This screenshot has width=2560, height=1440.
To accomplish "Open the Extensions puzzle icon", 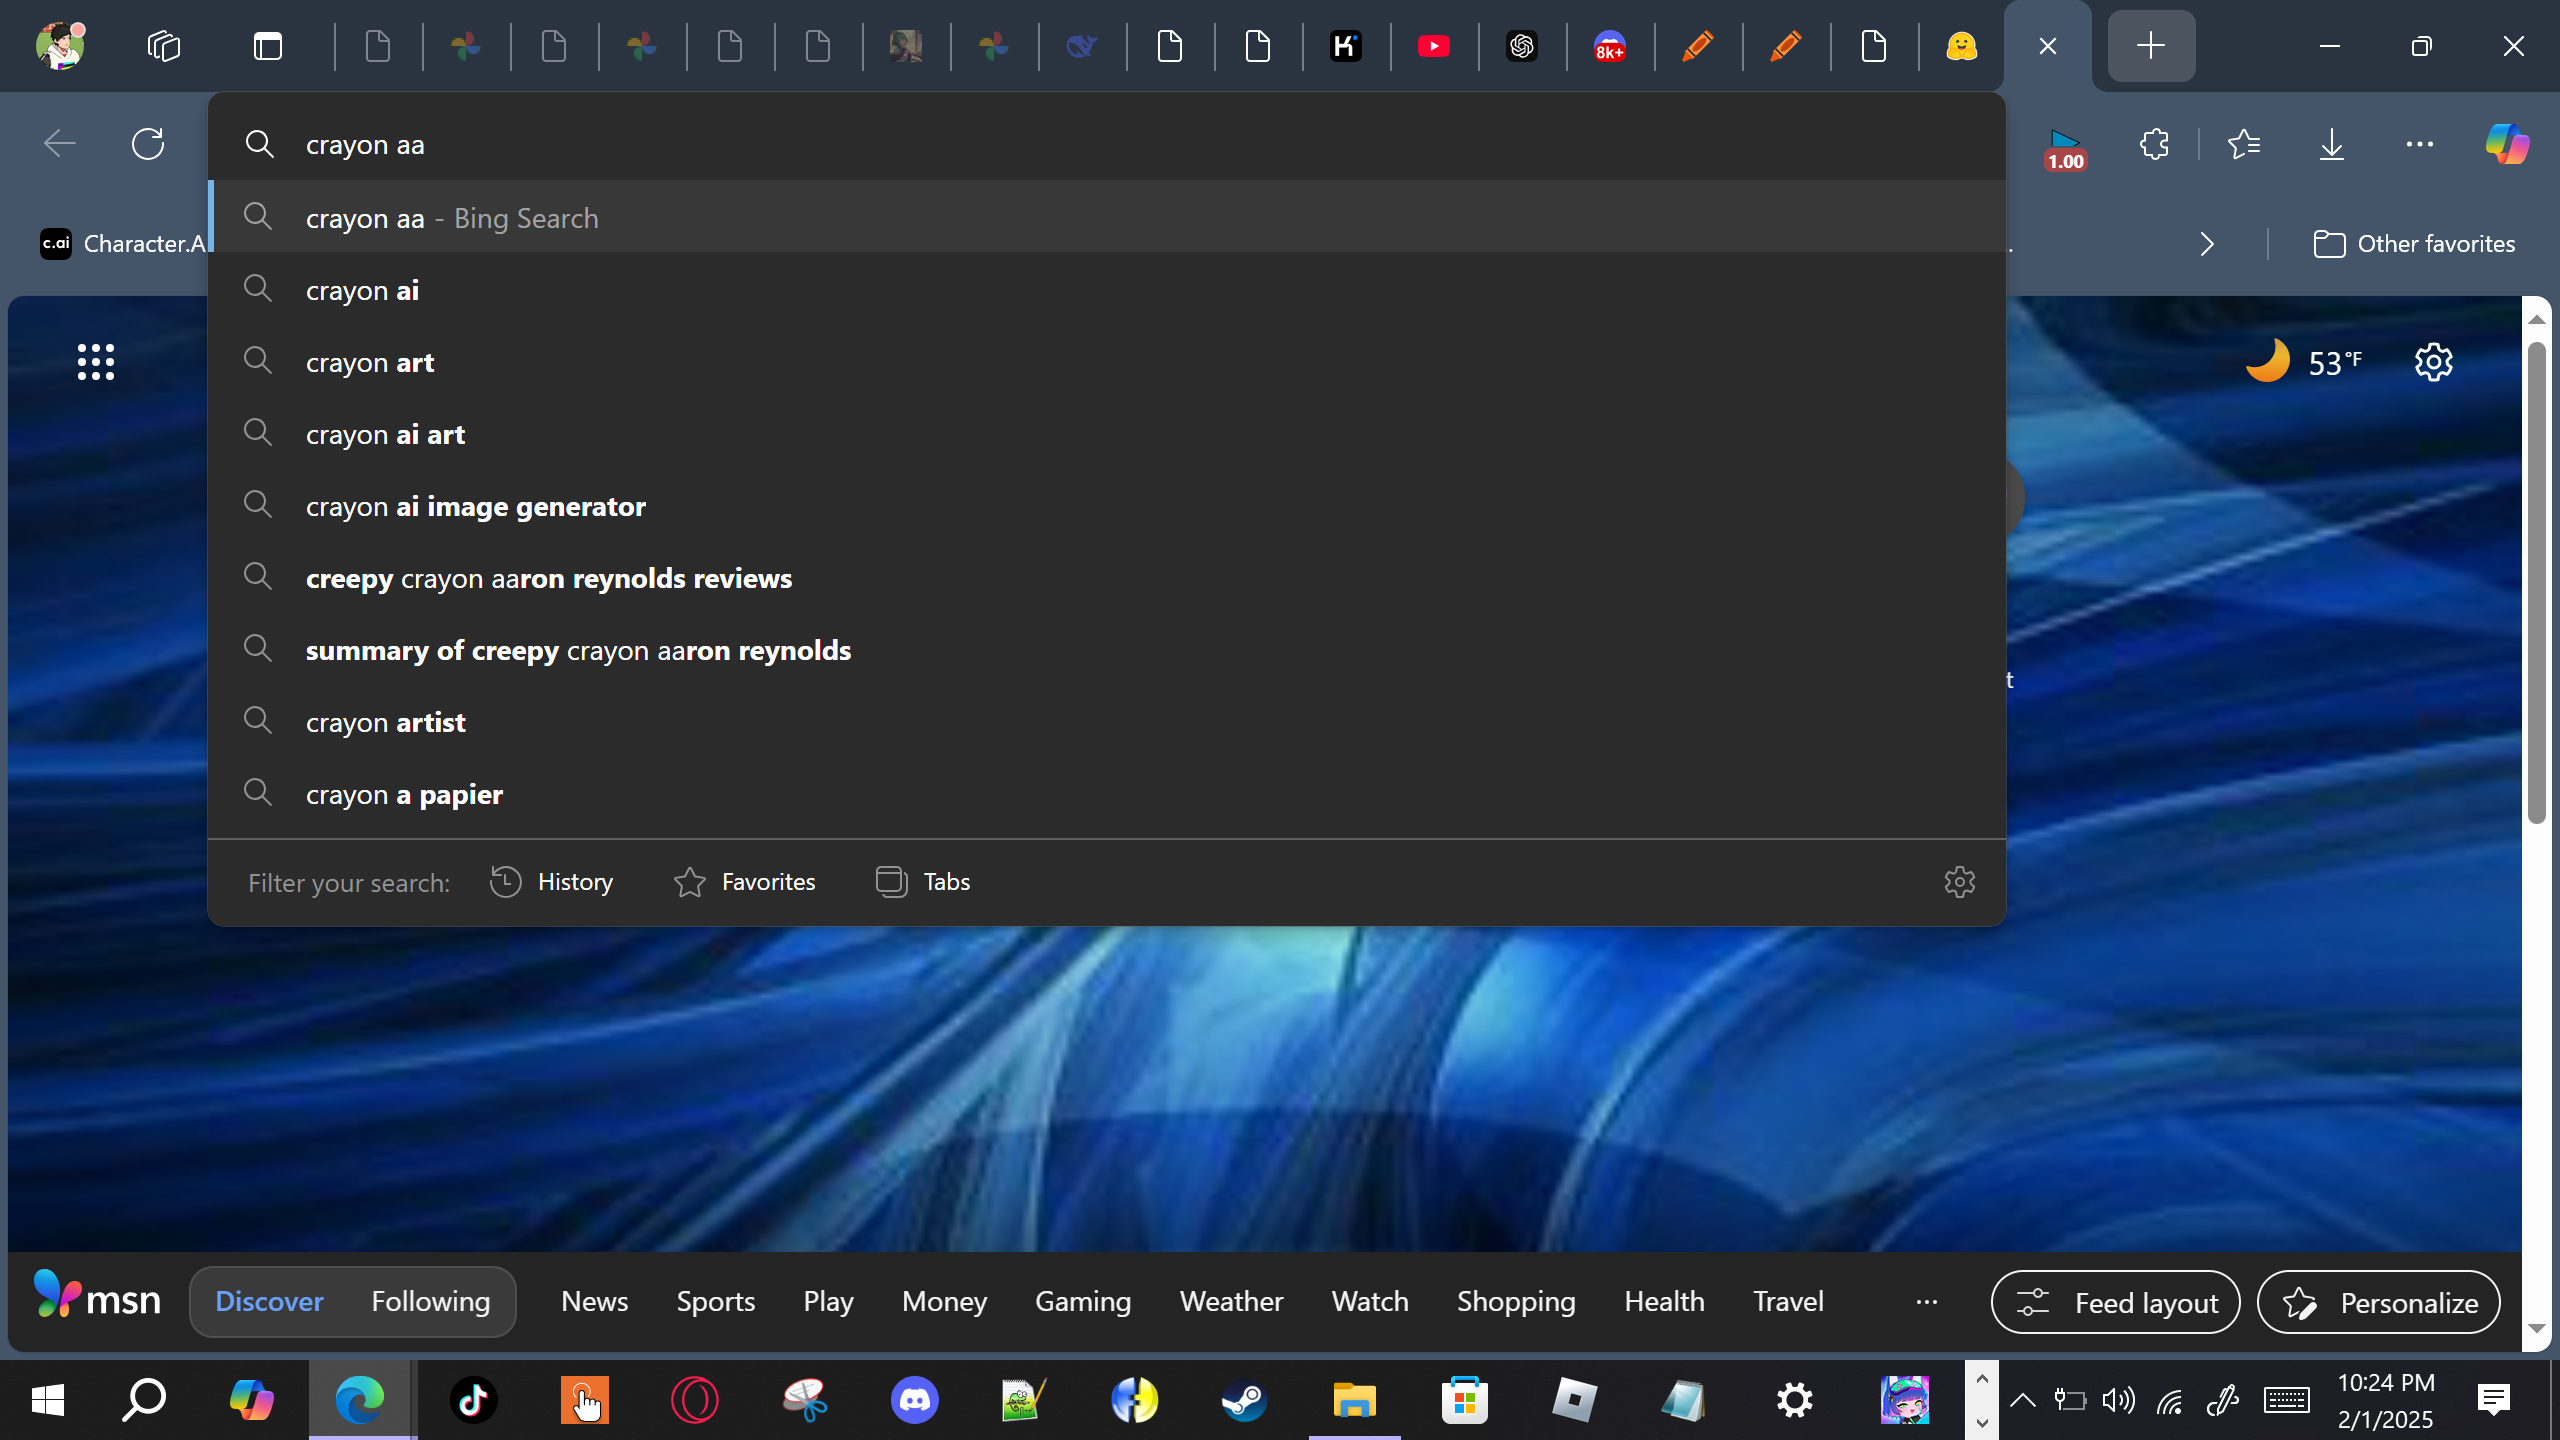I will [x=2154, y=144].
